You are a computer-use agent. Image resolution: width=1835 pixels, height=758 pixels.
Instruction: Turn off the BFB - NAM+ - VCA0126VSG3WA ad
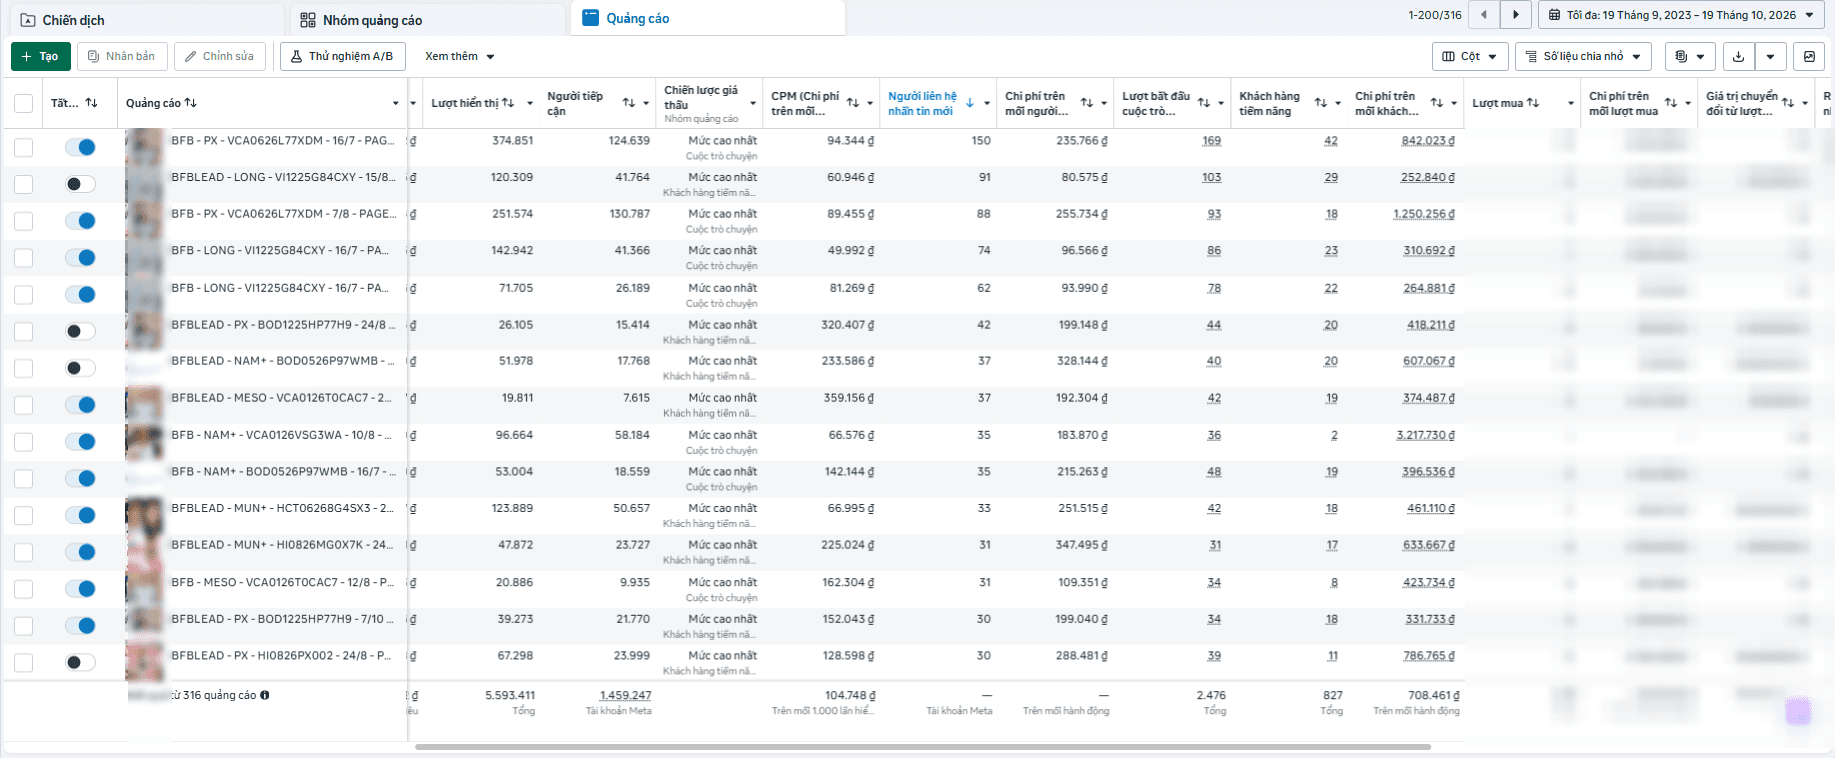click(81, 442)
